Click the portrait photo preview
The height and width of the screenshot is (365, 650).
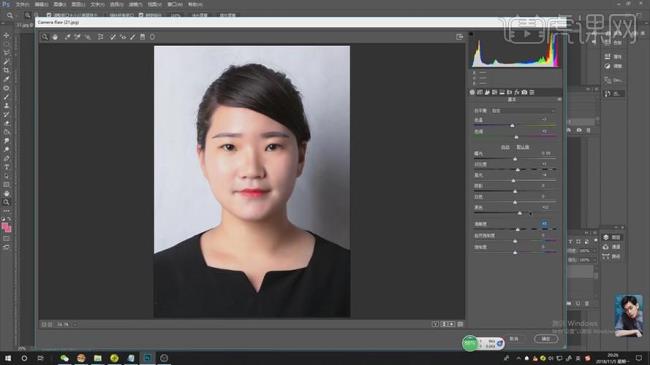(252, 182)
